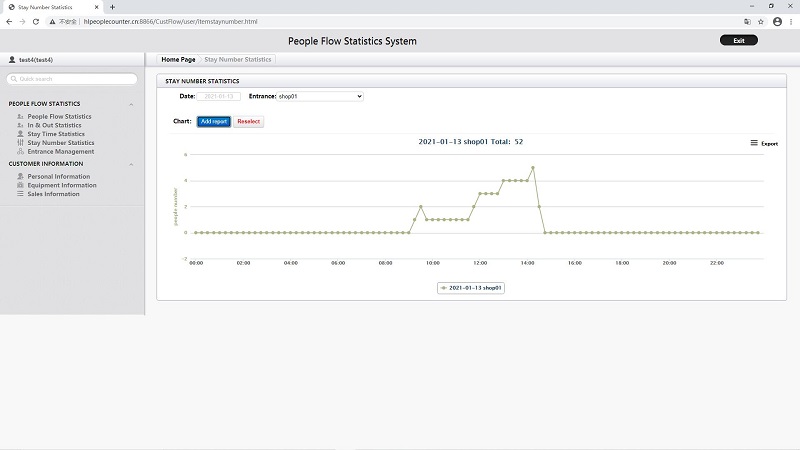800x450 pixels.
Task: Click the Entrance Management icon
Action: pos(20,151)
